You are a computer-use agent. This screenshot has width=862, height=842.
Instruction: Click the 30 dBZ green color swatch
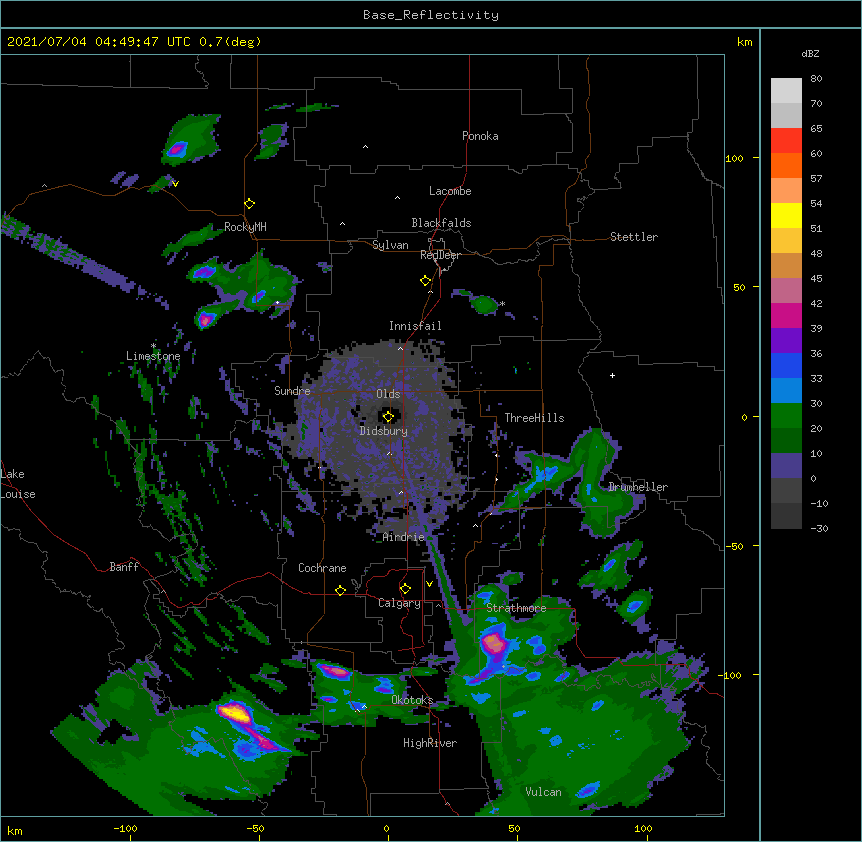[x=786, y=416]
